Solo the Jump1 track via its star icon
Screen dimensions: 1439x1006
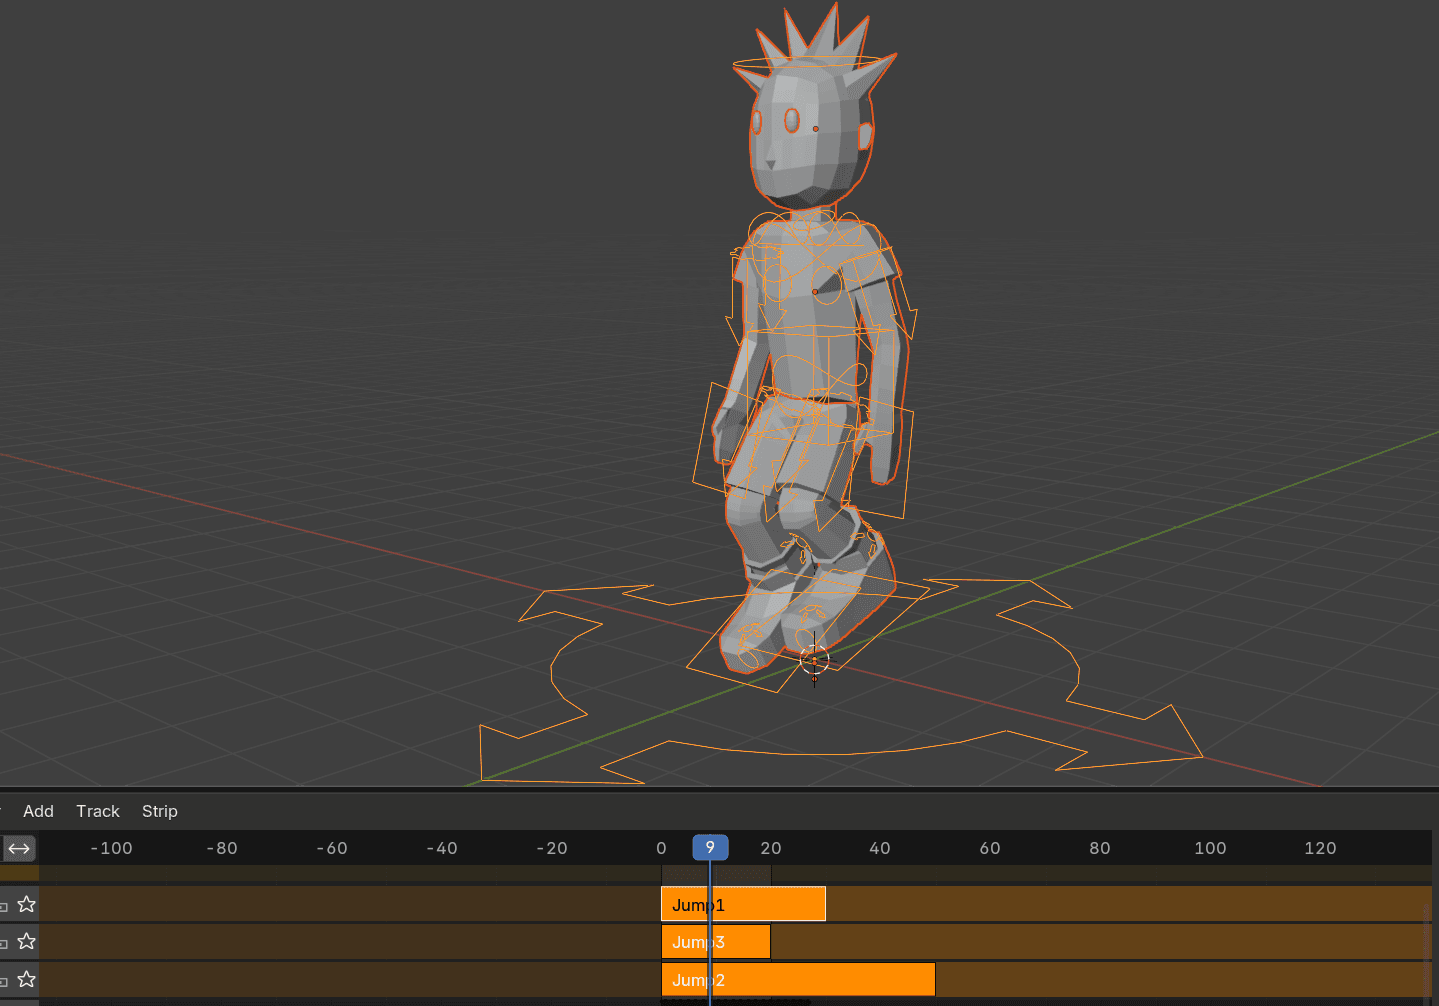[27, 903]
